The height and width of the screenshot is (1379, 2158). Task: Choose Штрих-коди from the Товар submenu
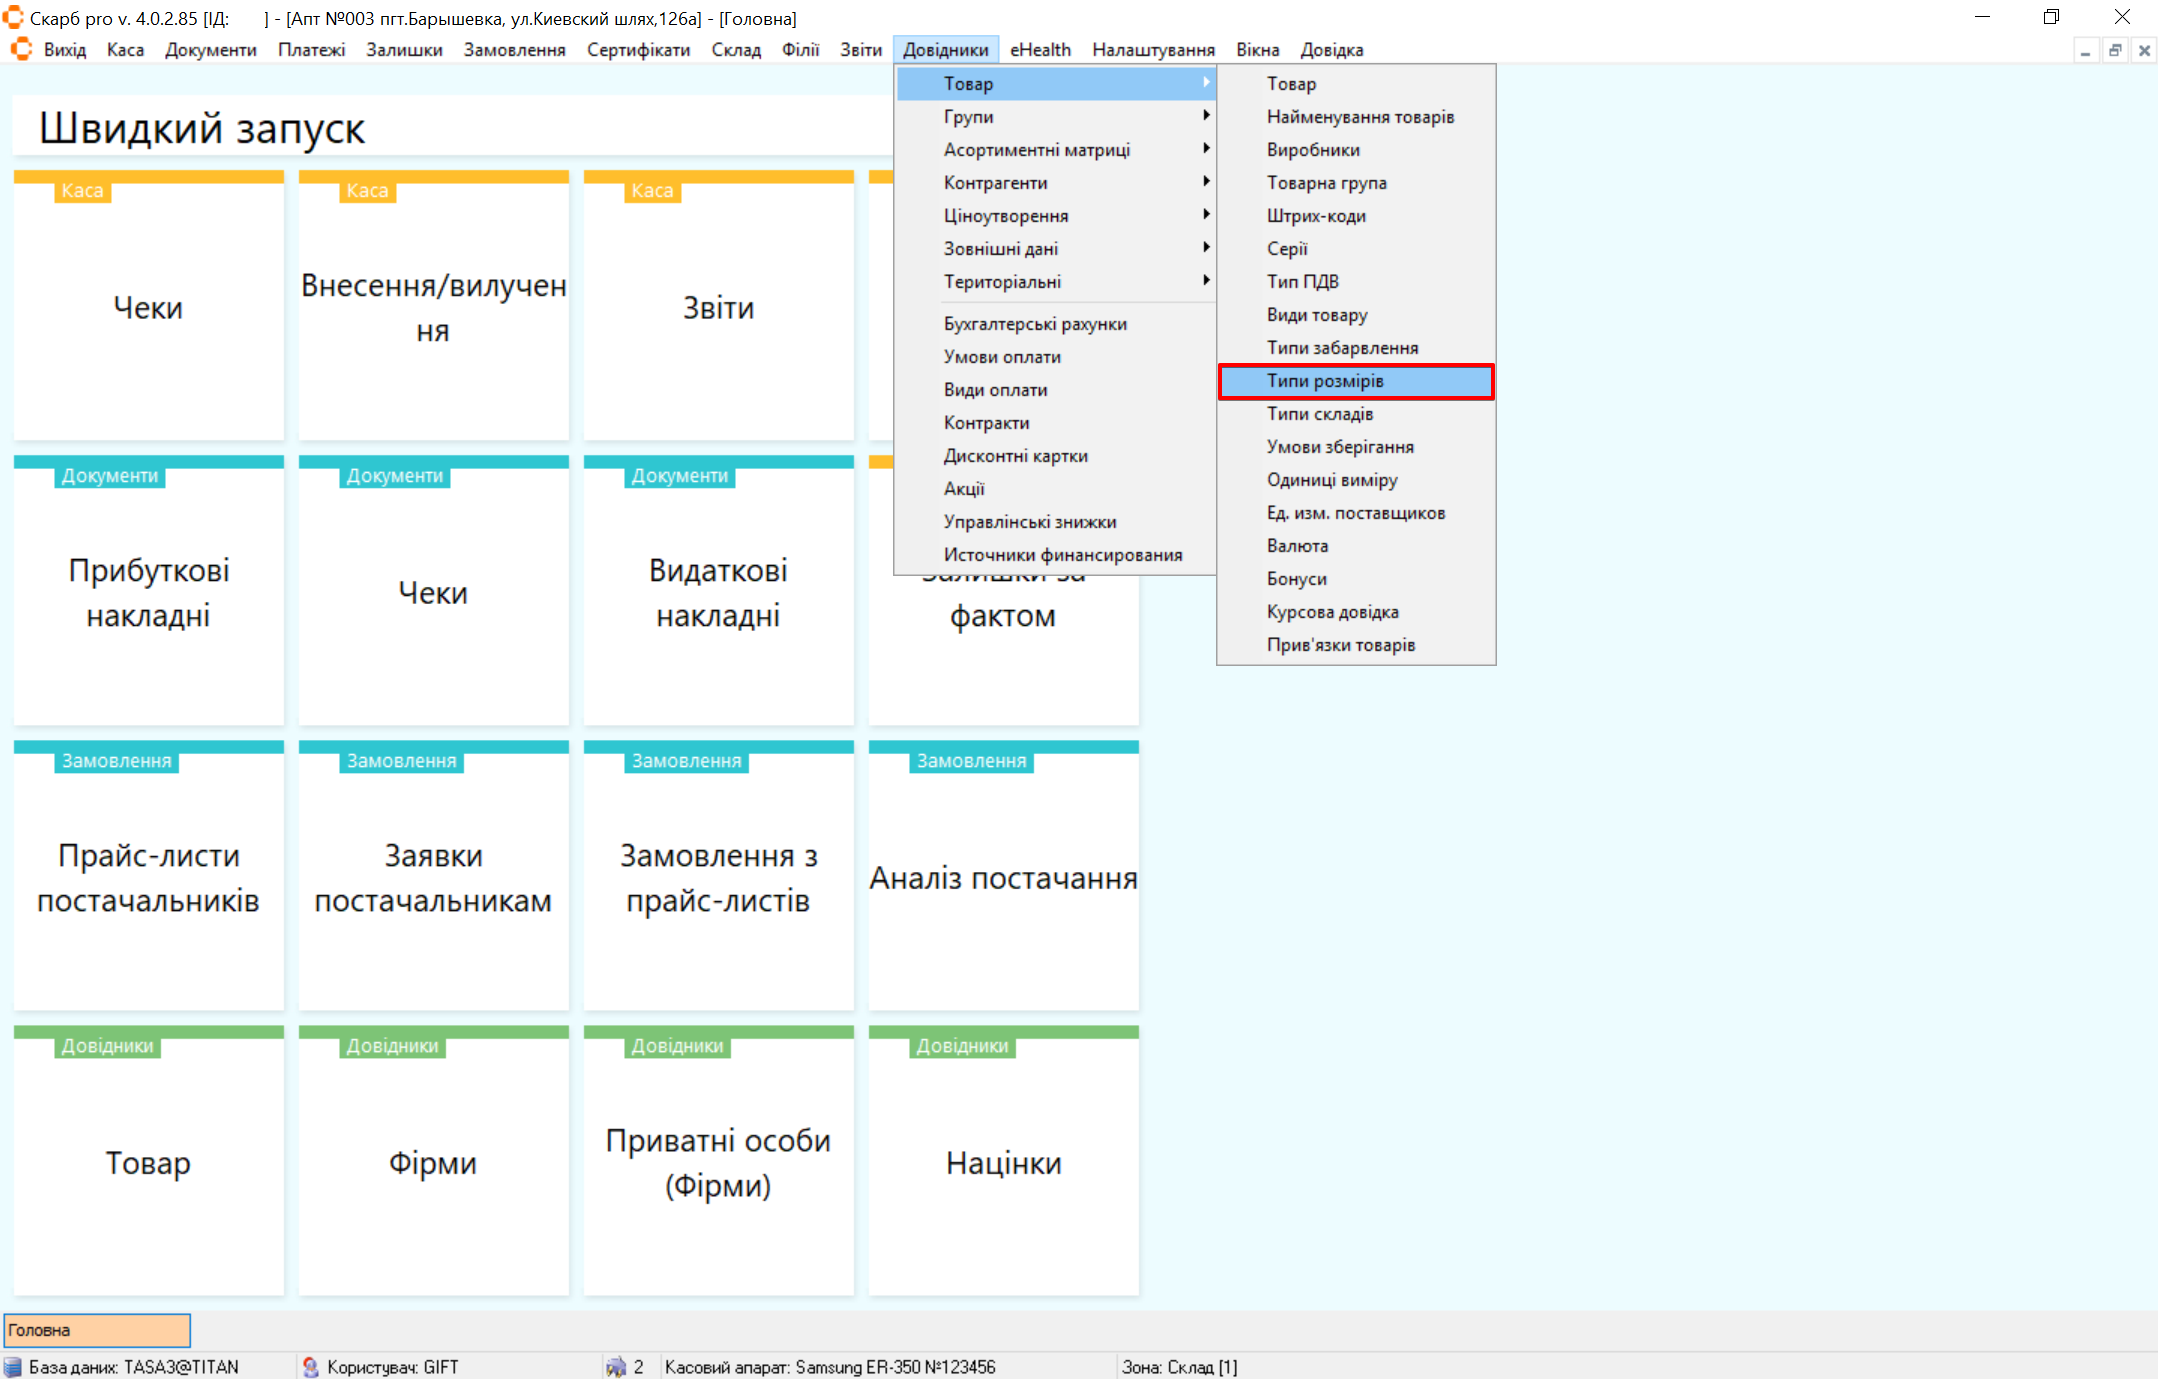coord(1315,215)
